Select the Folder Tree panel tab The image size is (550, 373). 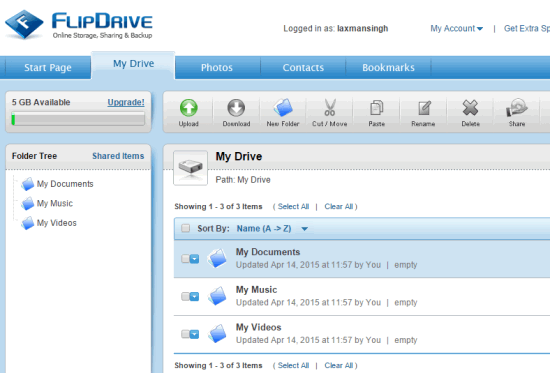pos(34,156)
